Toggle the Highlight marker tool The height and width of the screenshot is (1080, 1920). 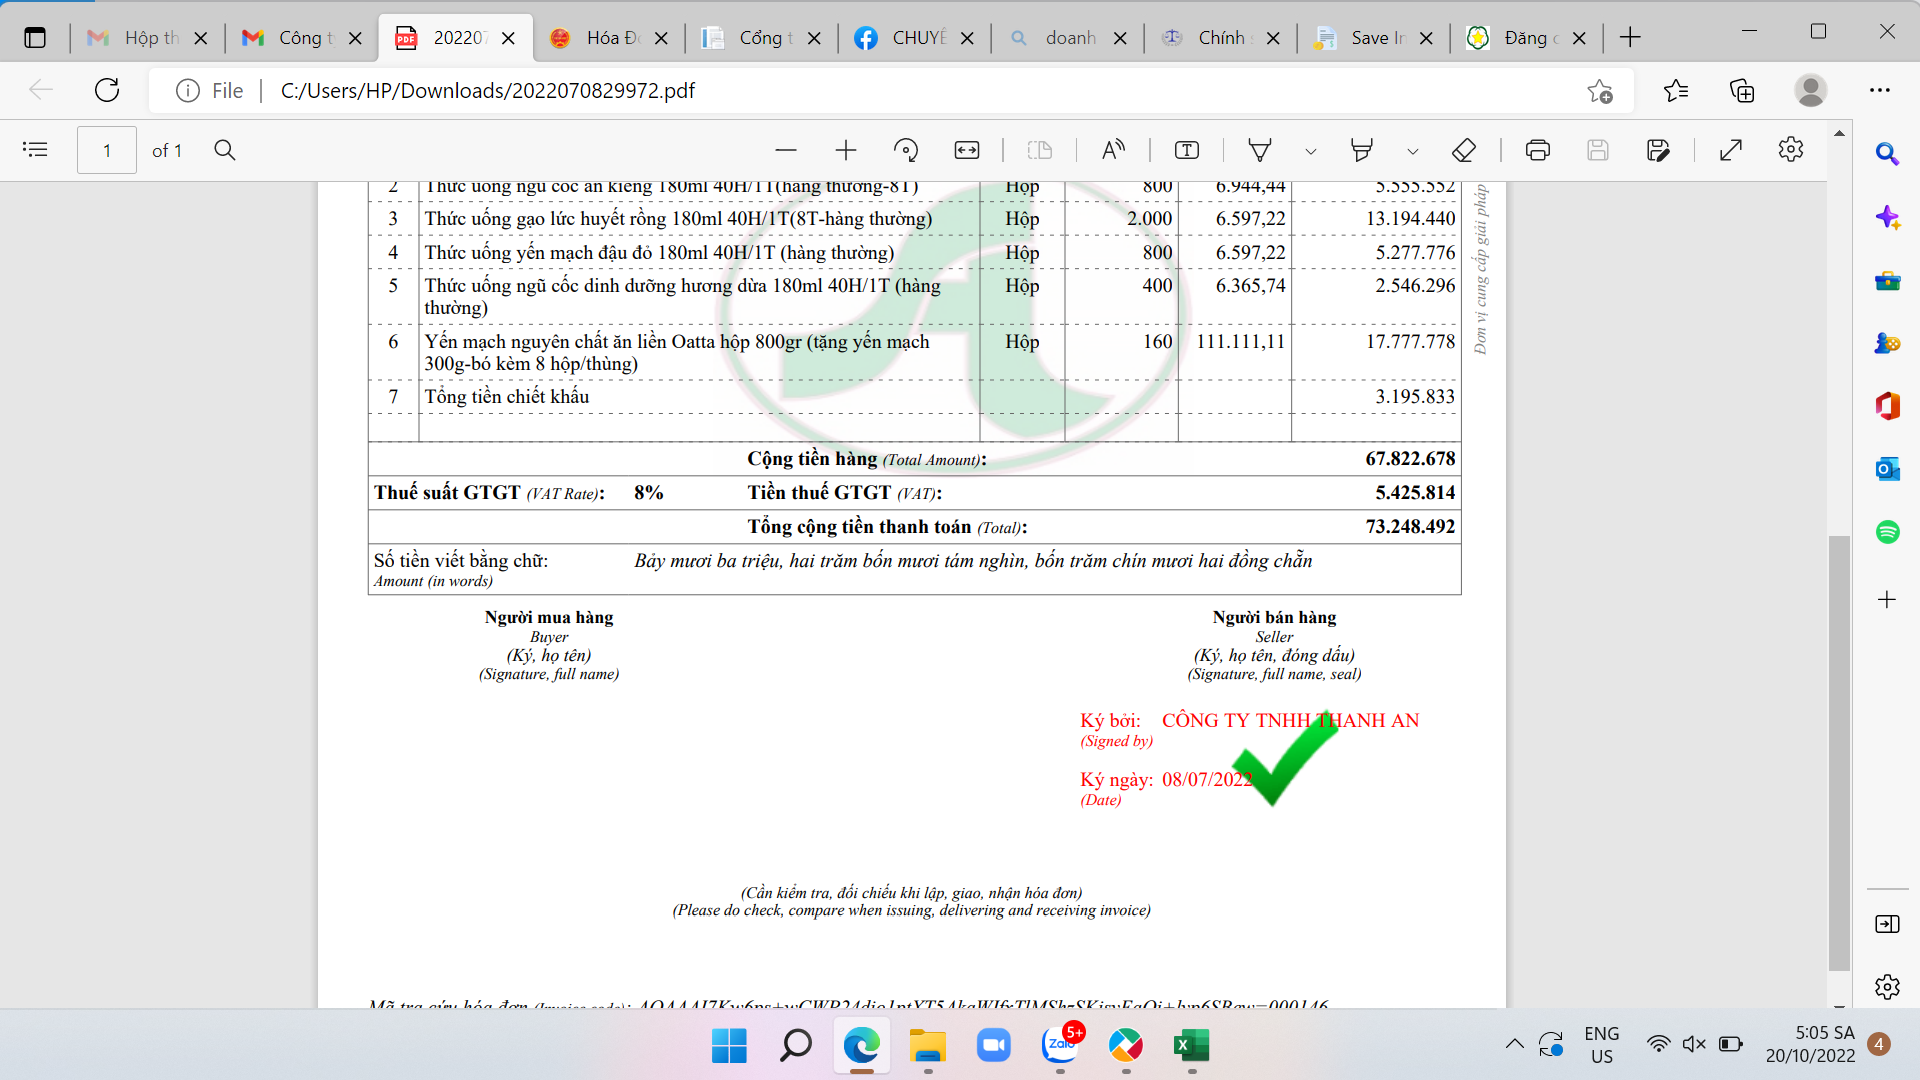1361,150
